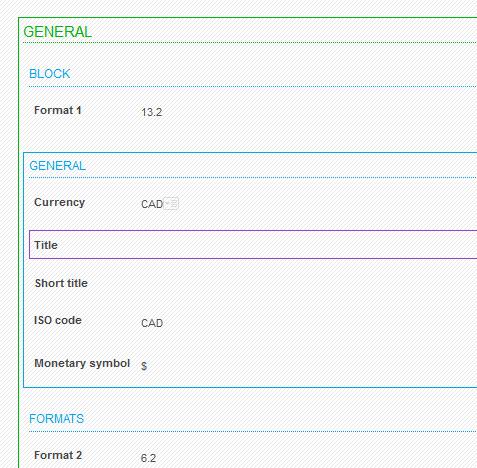The height and width of the screenshot is (468, 477).
Task: Click the empty Short title field
Action: point(308,283)
